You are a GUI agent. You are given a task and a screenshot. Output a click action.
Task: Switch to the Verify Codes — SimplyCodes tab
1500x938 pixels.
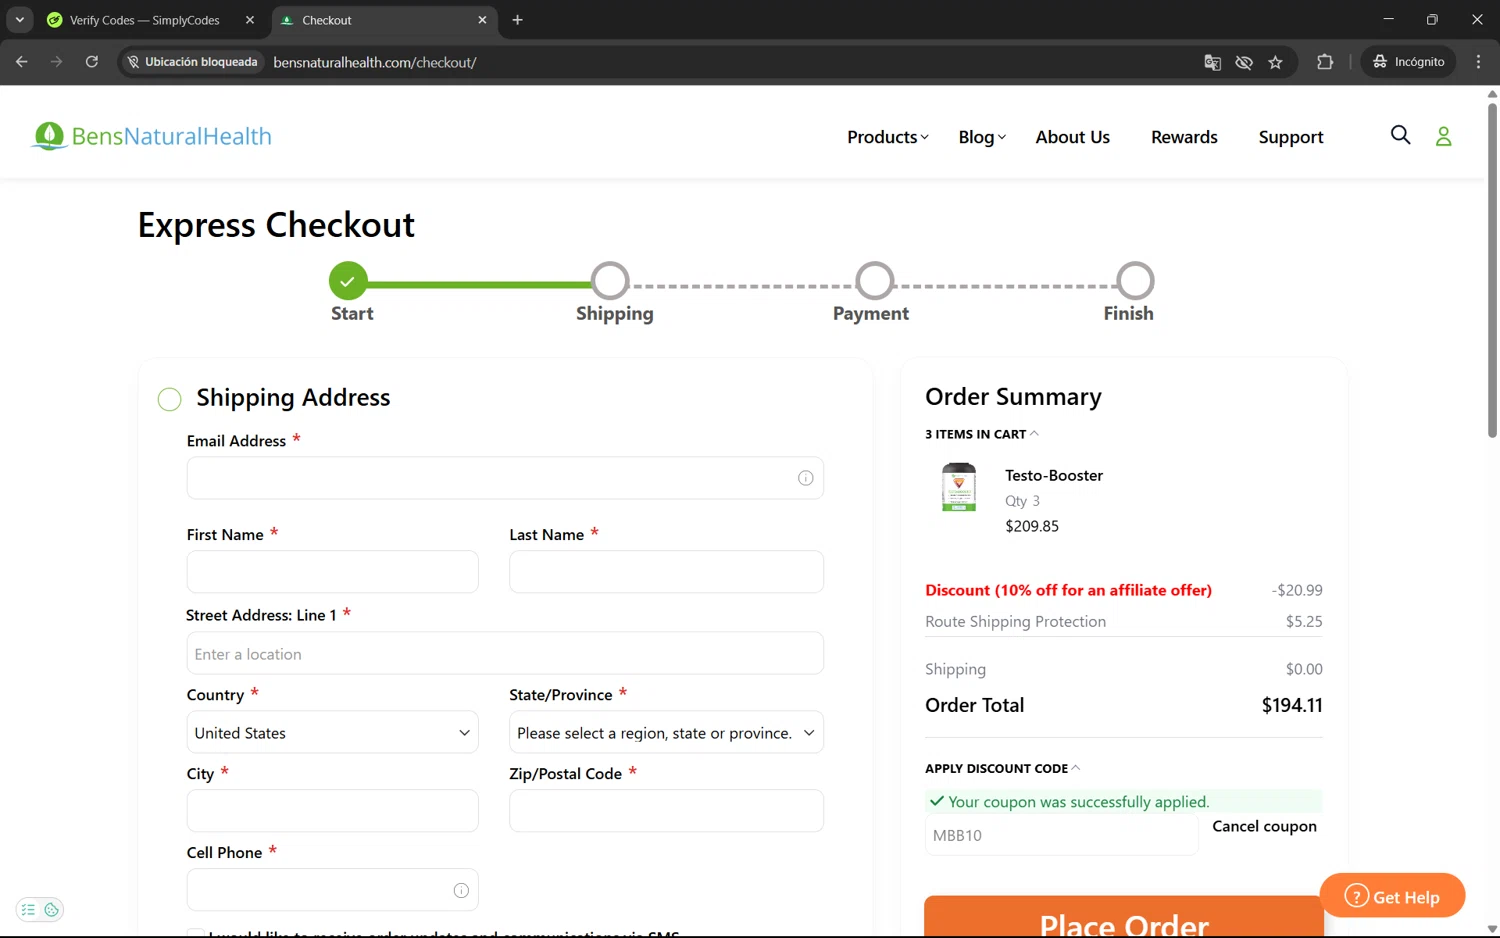coord(144,20)
